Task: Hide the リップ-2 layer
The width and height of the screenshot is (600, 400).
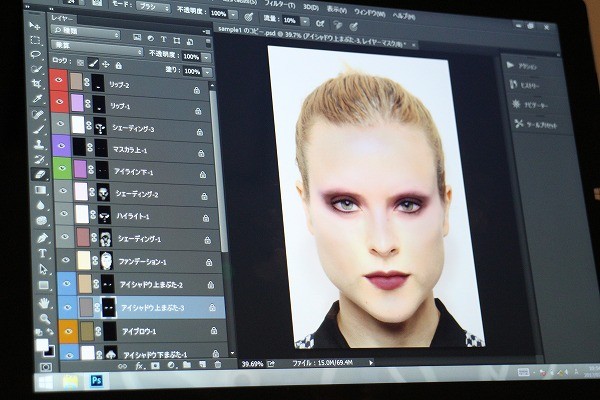Action: (x=59, y=80)
